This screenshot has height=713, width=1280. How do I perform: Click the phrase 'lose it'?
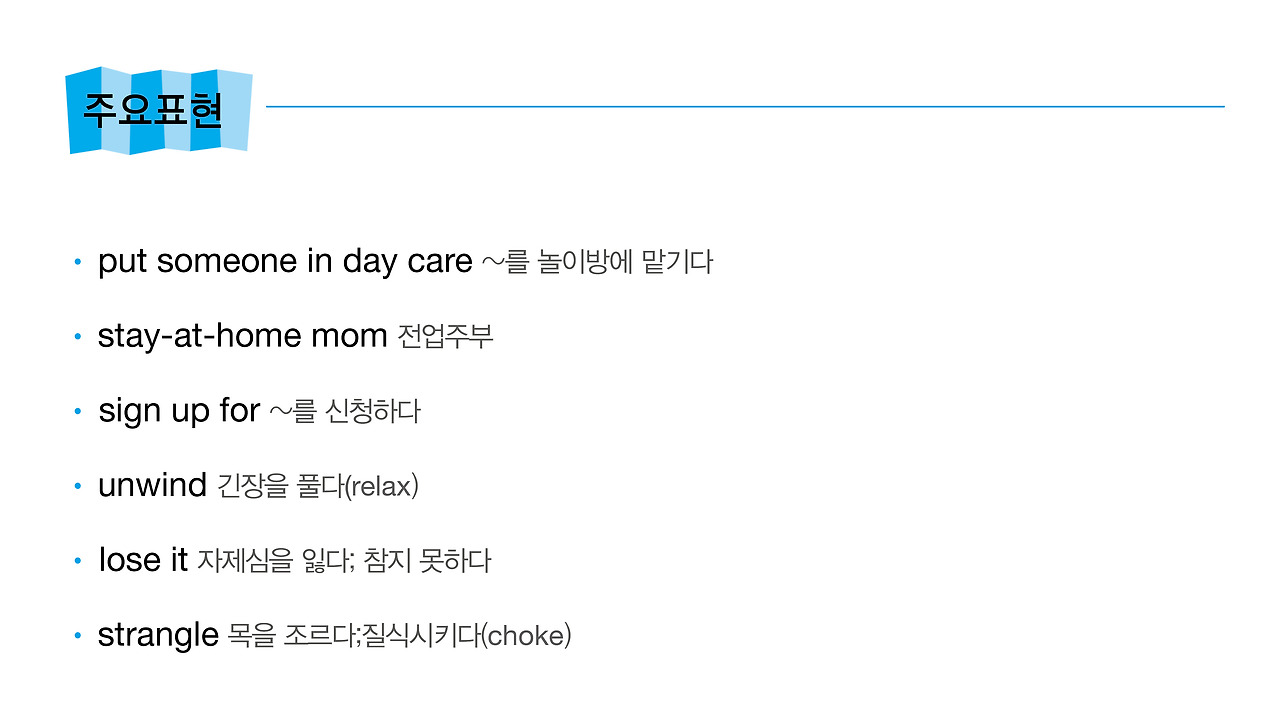point(143,560)
